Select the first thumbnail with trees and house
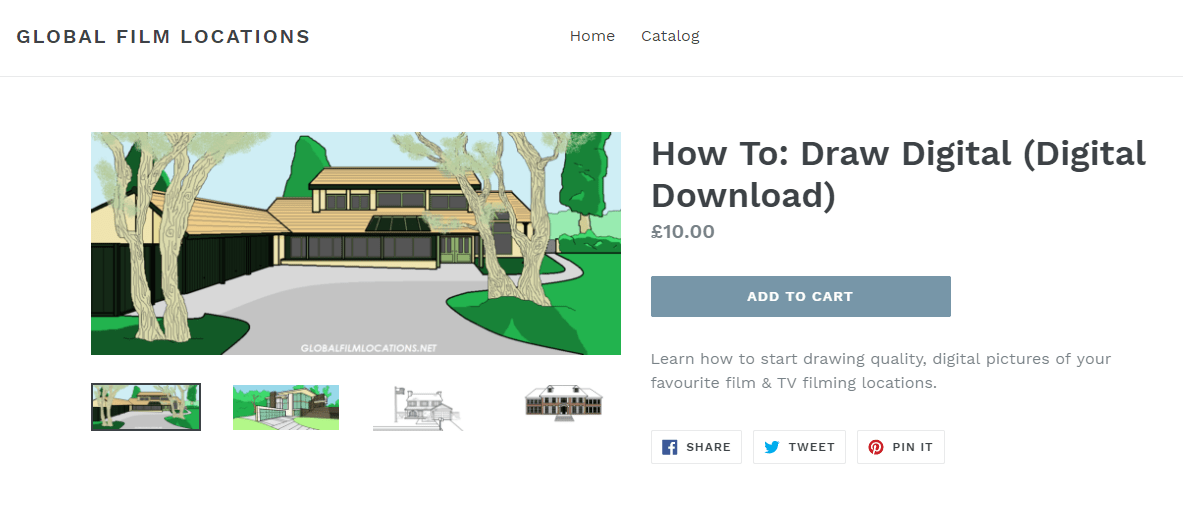1183x529 pixels. [x=146, y=407]
